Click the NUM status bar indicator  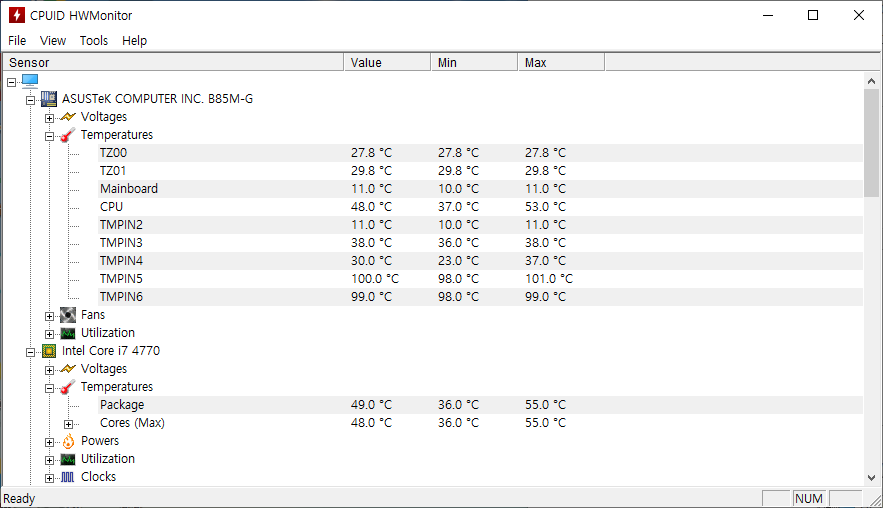(809, 498)
